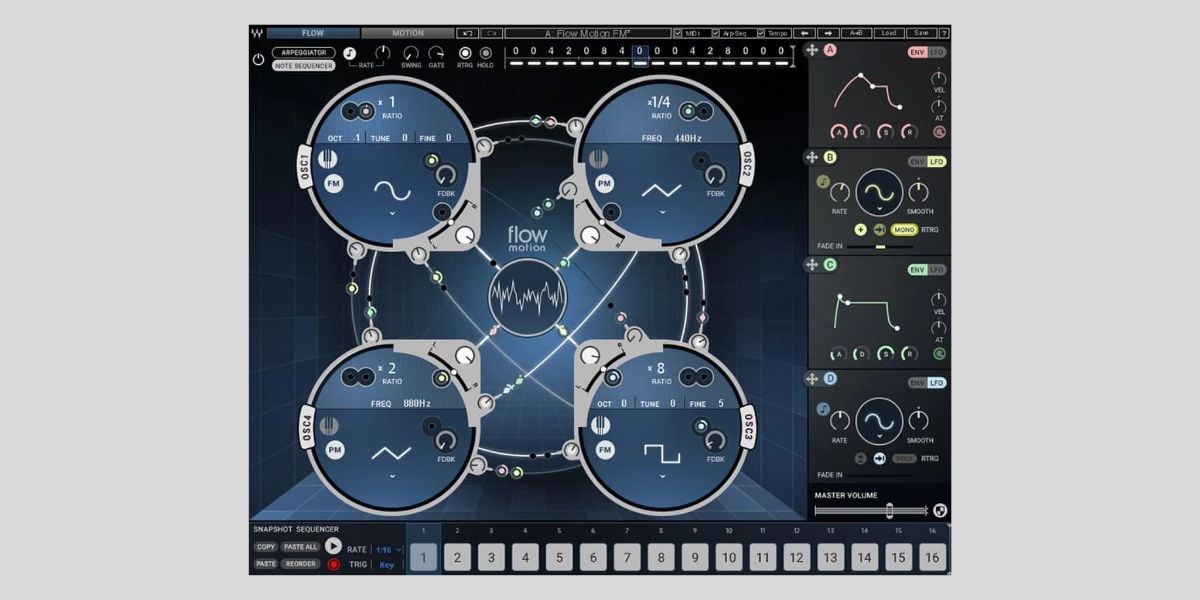Screen dimensions: 1200x600
Task: Switch modulator B to ENV
Action: coord(917,161)
